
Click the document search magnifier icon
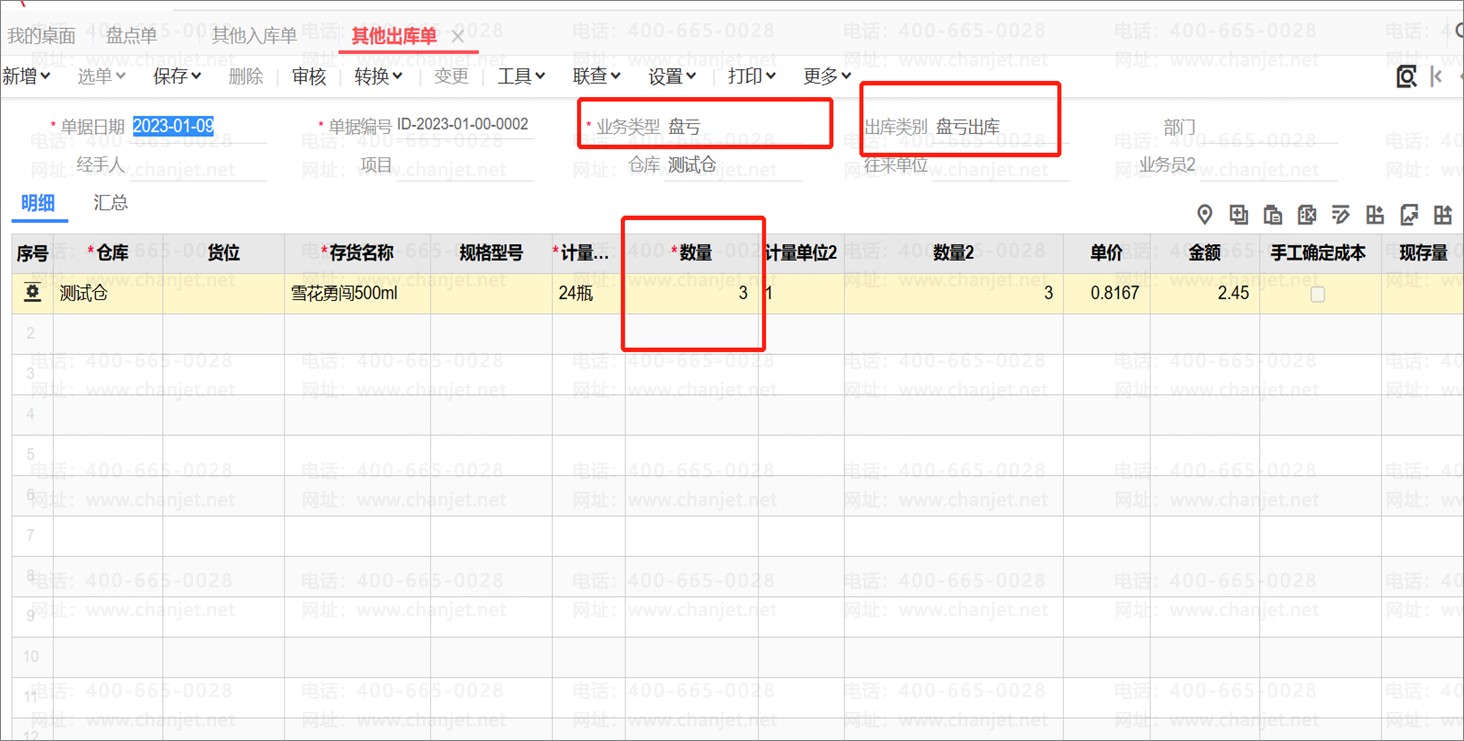tap(1407, 76)
